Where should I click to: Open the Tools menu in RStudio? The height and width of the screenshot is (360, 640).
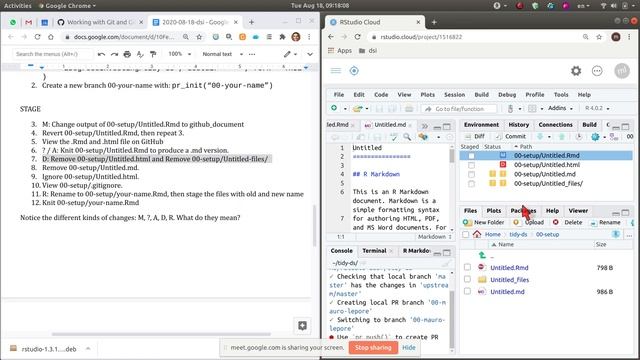click(561, 95)
